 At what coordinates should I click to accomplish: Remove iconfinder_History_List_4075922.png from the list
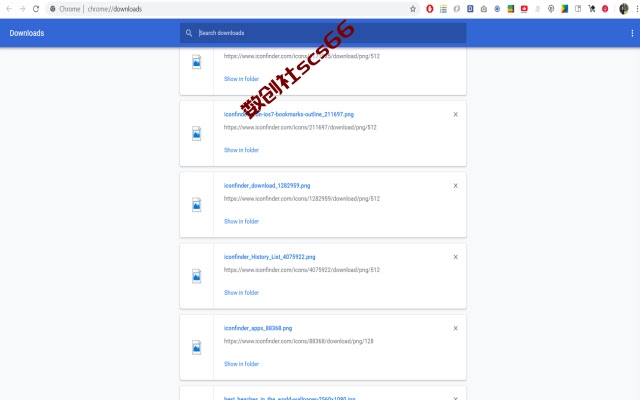point(456,257)
